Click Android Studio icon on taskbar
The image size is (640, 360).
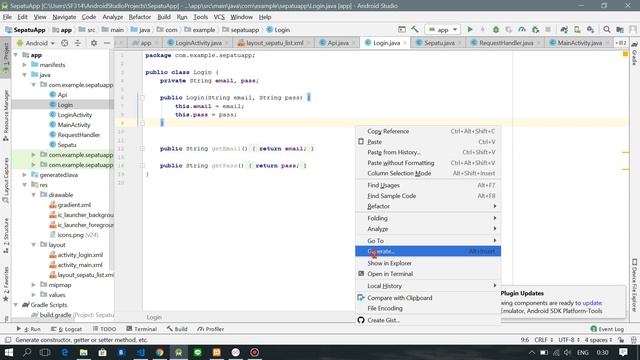point(178,352)
